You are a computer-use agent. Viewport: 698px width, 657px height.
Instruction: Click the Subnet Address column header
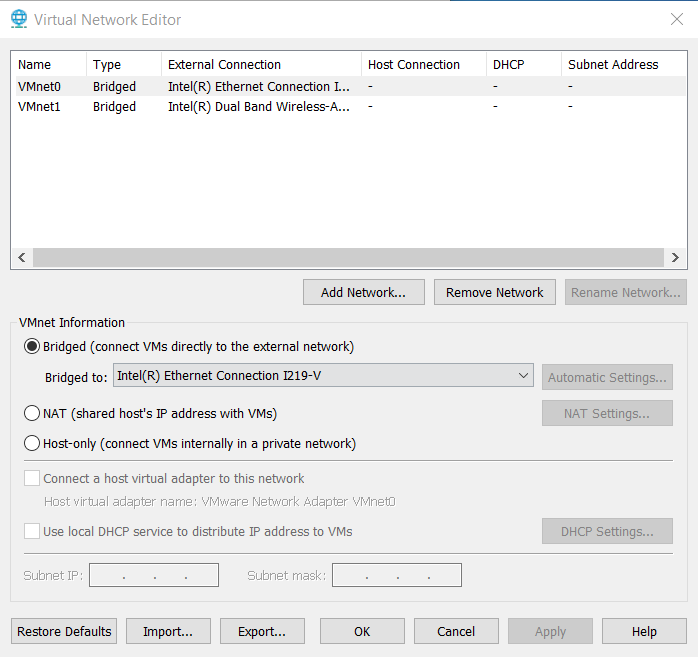click(x=624, y=65)
